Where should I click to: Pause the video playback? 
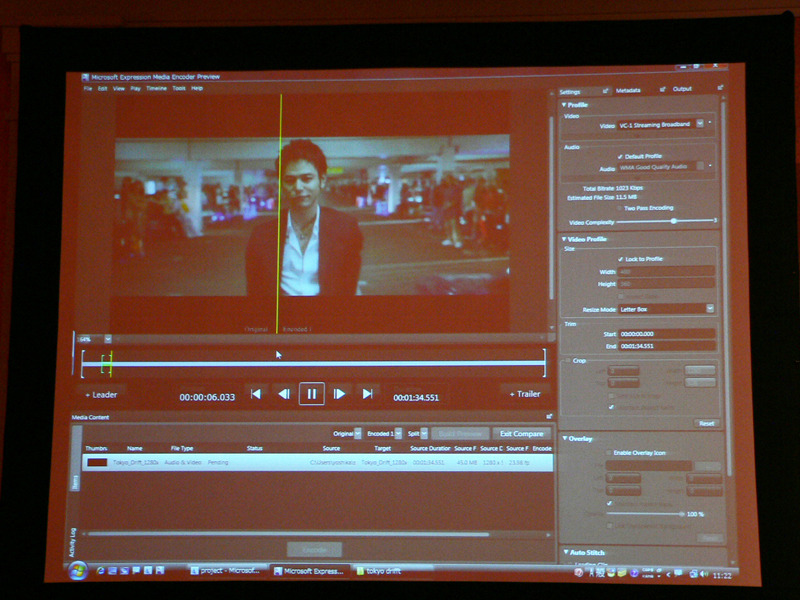[x=312, y=394]
